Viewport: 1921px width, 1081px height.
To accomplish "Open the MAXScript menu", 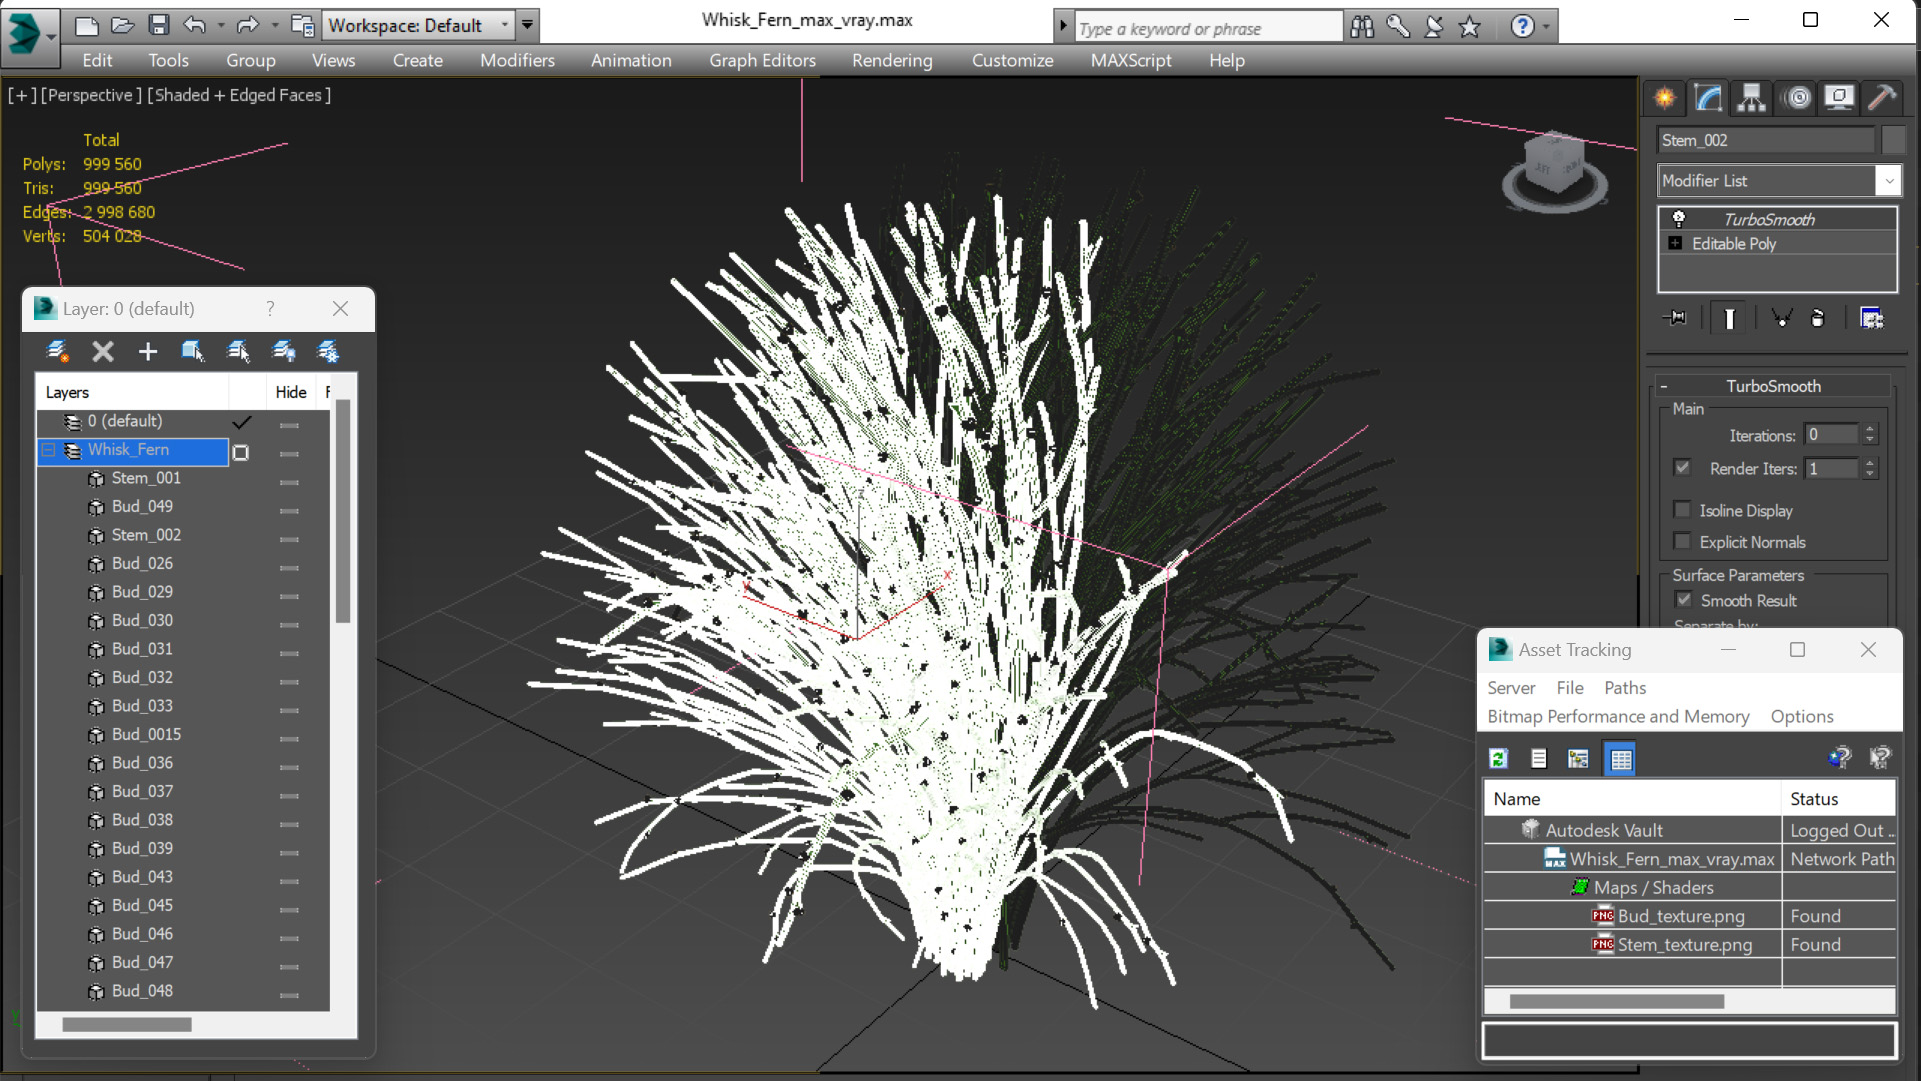I will (1131, 60).
